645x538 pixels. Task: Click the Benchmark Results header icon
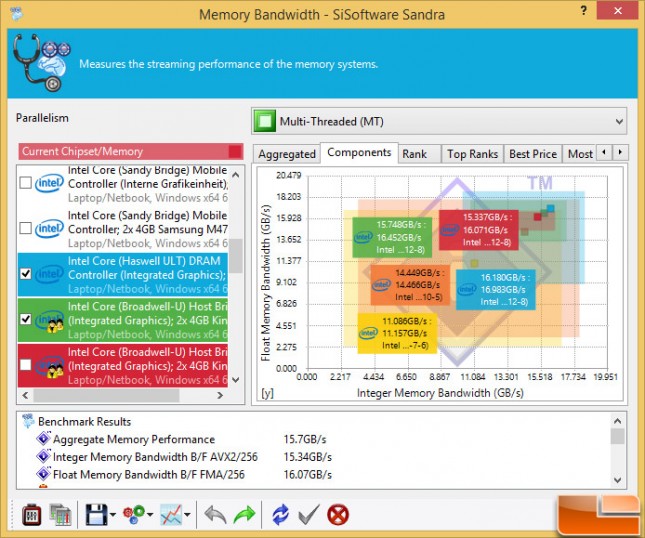pyautogui.click(x=28, y=421)
